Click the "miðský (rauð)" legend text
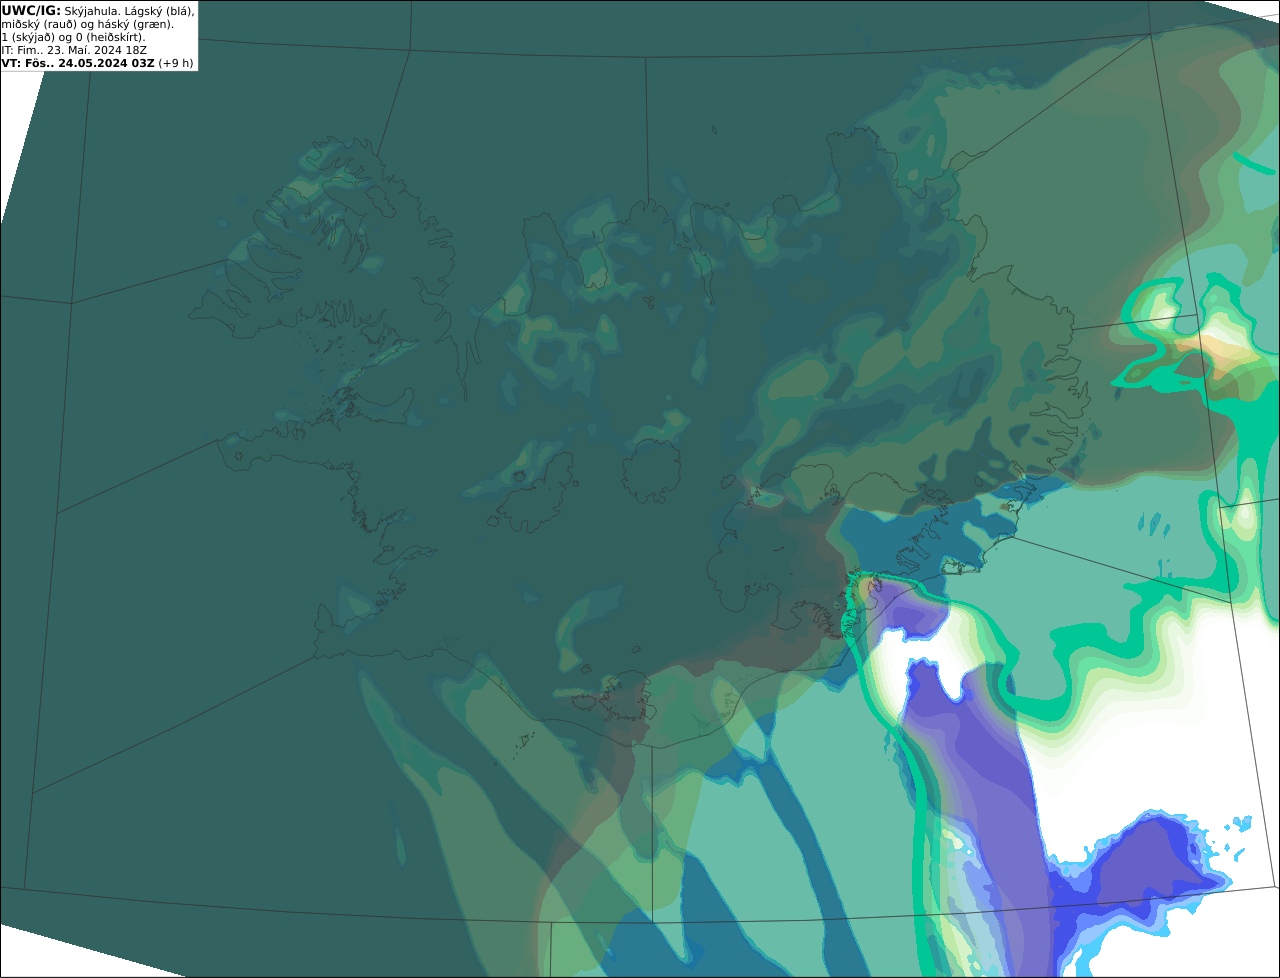 [40, 25]
